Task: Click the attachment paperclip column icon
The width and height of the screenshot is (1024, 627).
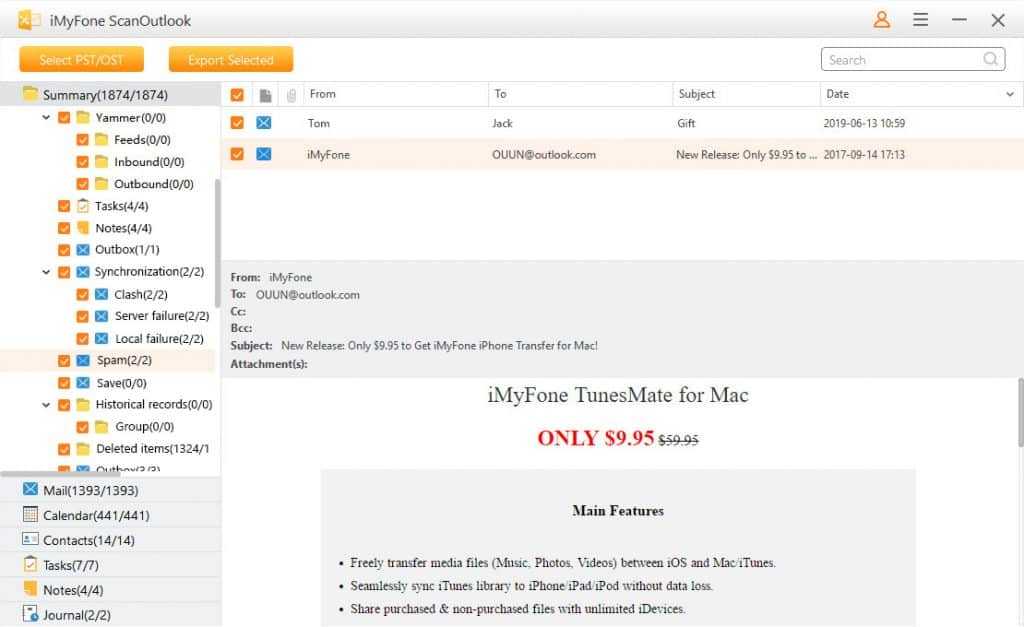Action: coord(291,95)
